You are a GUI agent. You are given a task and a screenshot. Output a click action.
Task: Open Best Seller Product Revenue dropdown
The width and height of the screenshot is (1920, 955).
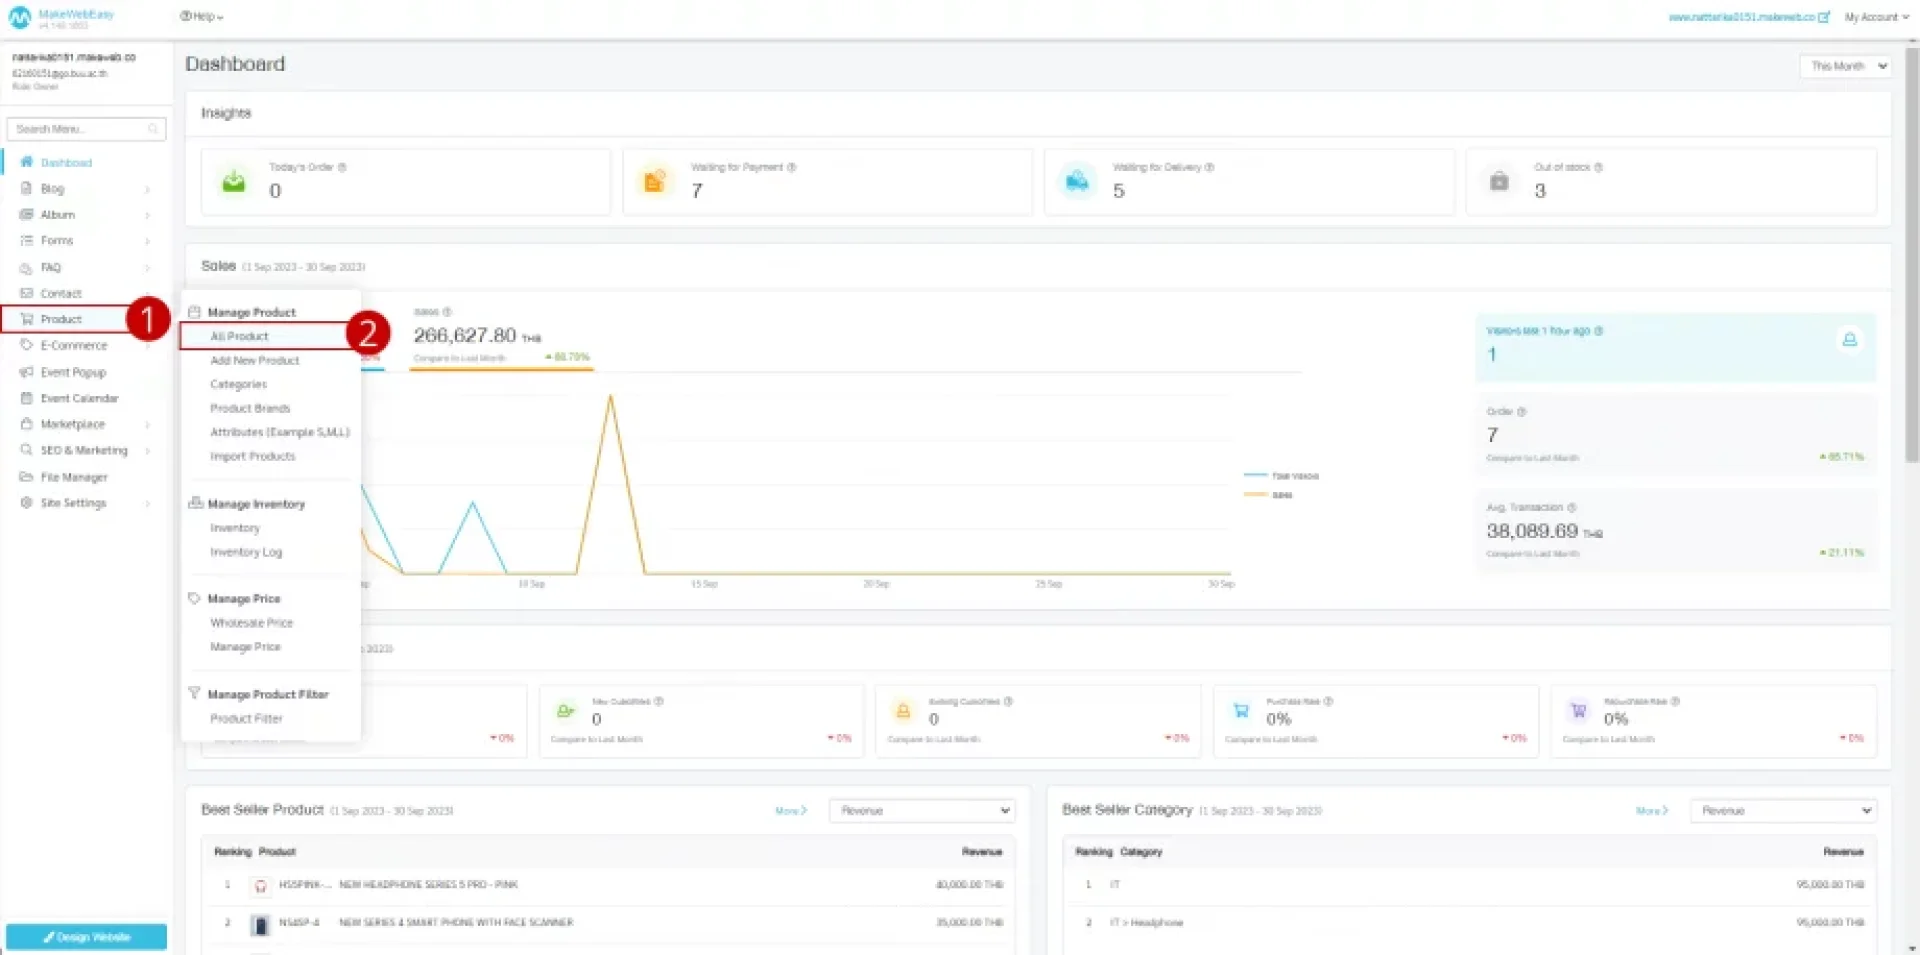click(x=921, y=811)
